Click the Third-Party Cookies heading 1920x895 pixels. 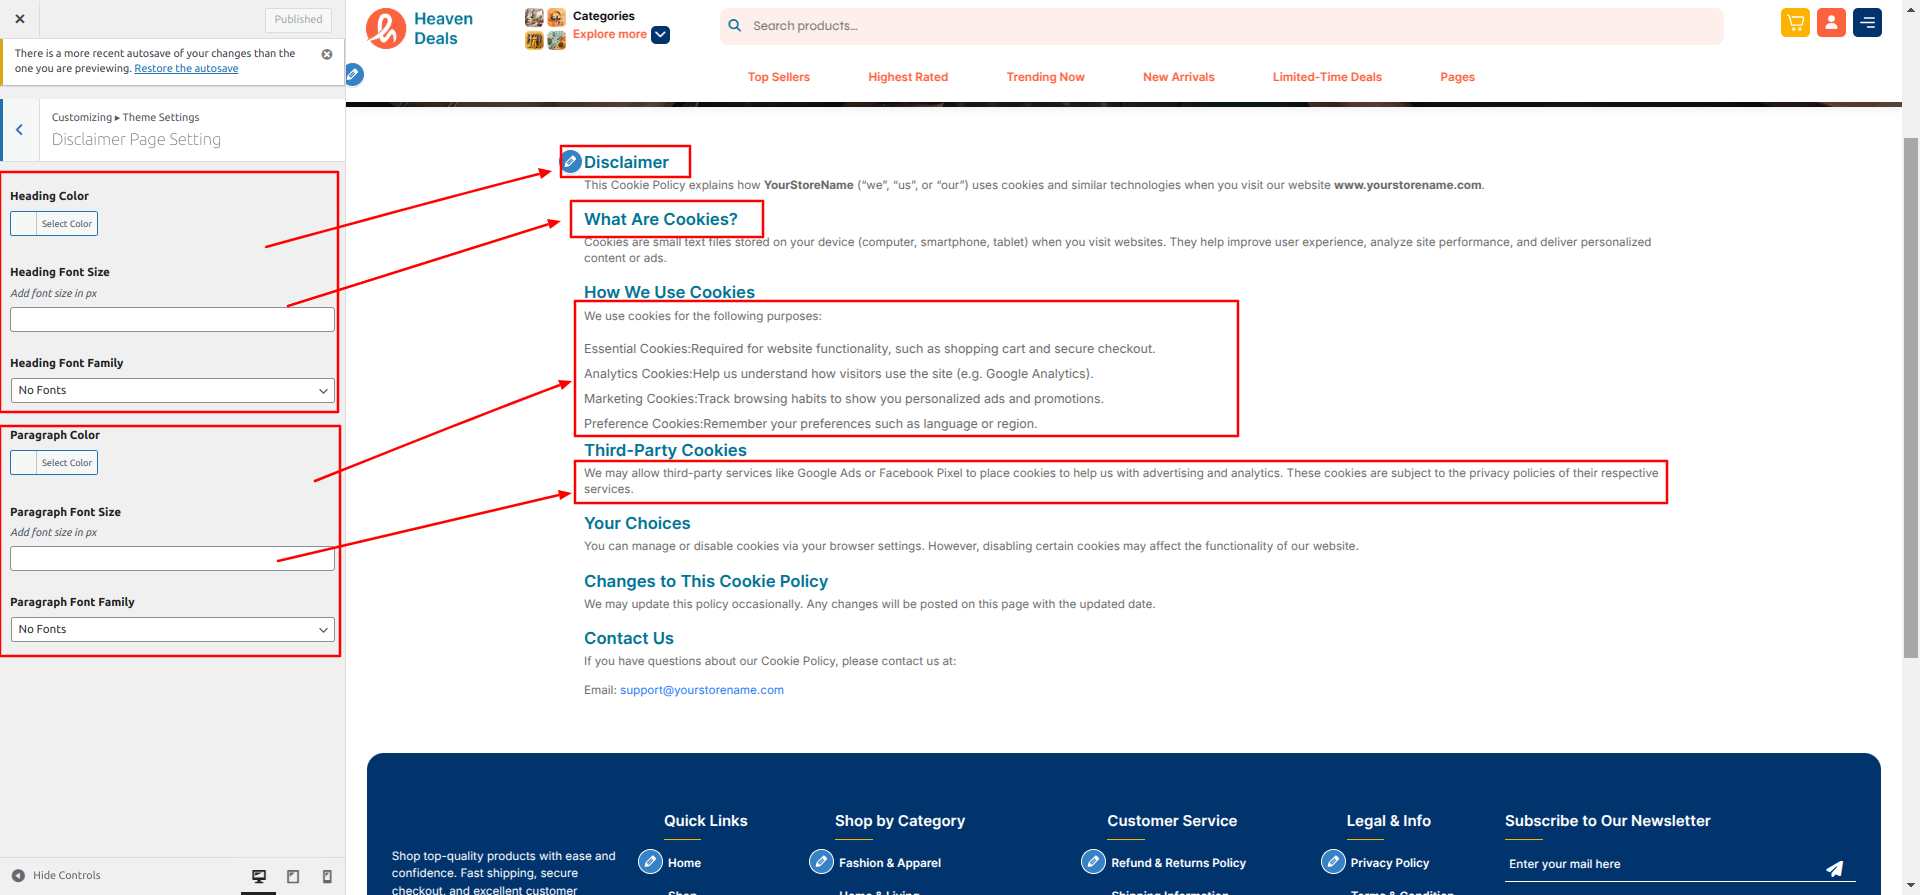(x=665, y=450)
